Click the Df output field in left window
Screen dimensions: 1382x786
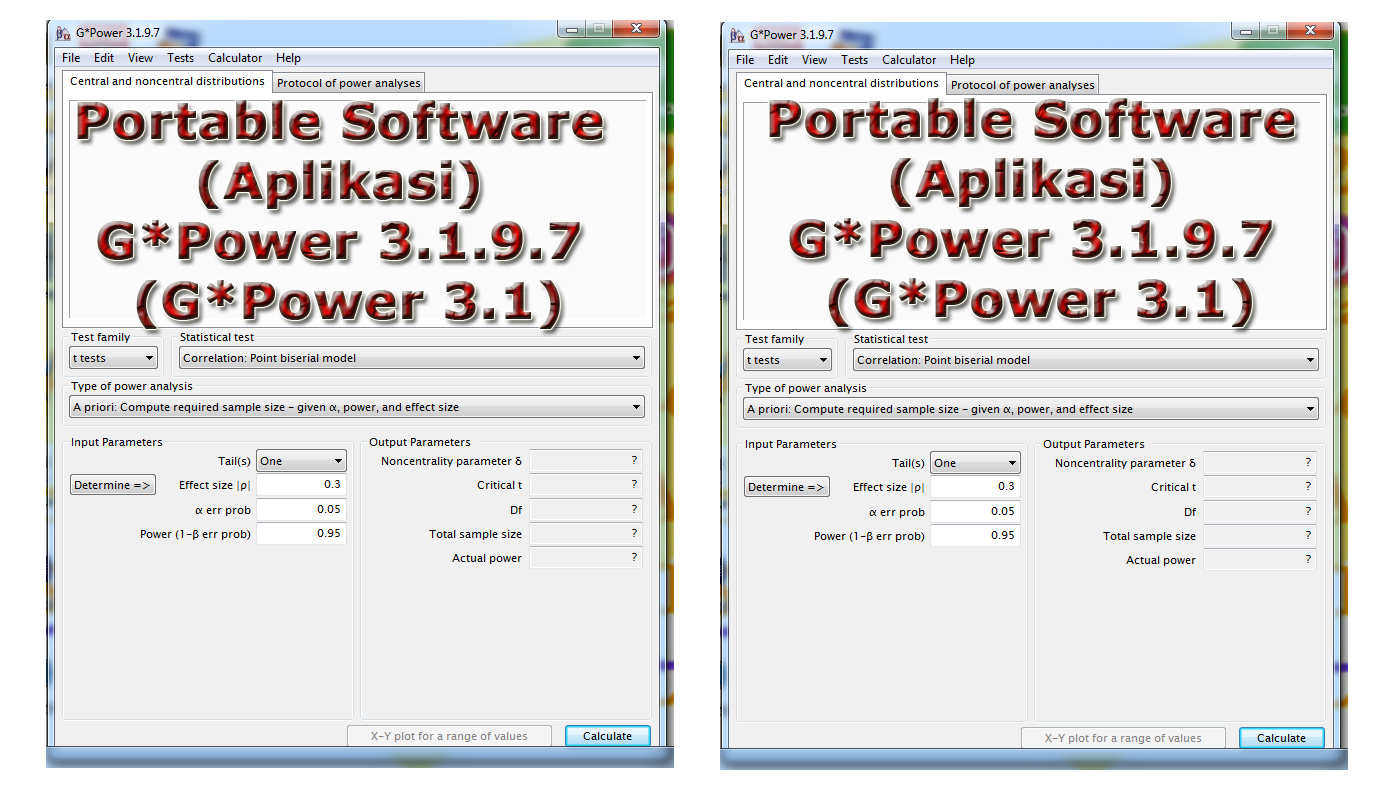tap(586, 509)
